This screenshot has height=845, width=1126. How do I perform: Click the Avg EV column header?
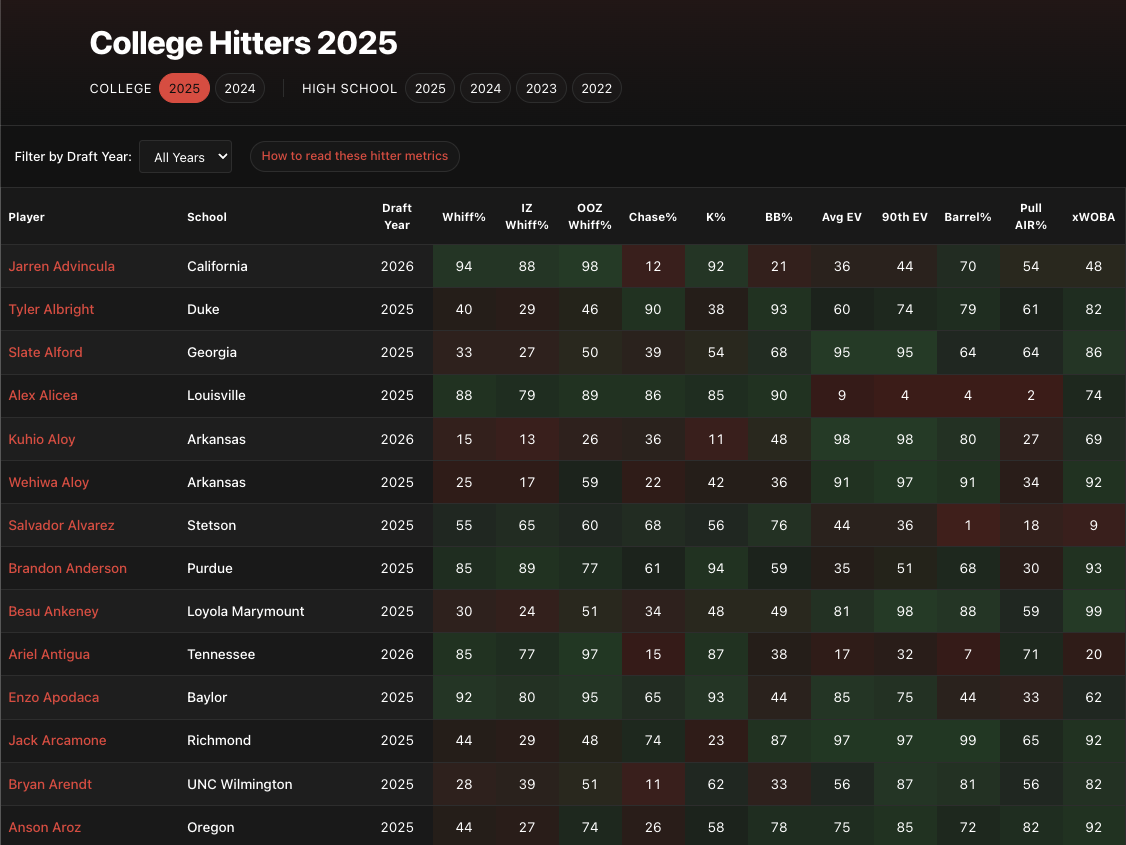click(x=841, y=216)
